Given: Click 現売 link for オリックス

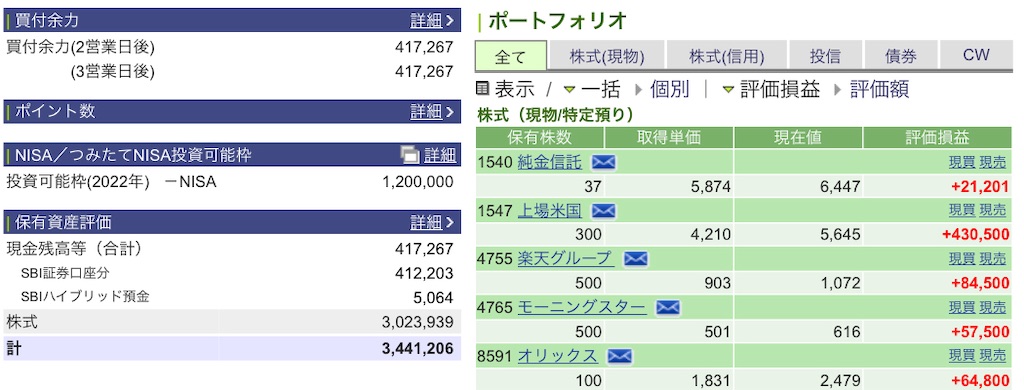Looking at the screenshot, I should pyautogui.click(x=993, y=356).
